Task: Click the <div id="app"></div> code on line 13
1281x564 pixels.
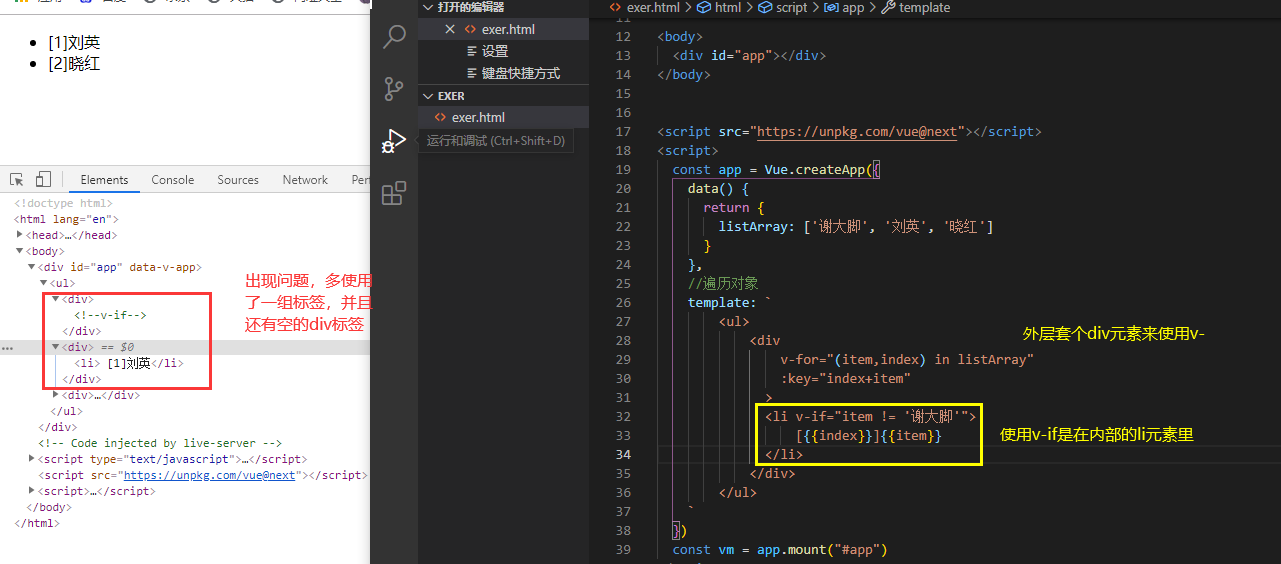Action: pos(749,56)
